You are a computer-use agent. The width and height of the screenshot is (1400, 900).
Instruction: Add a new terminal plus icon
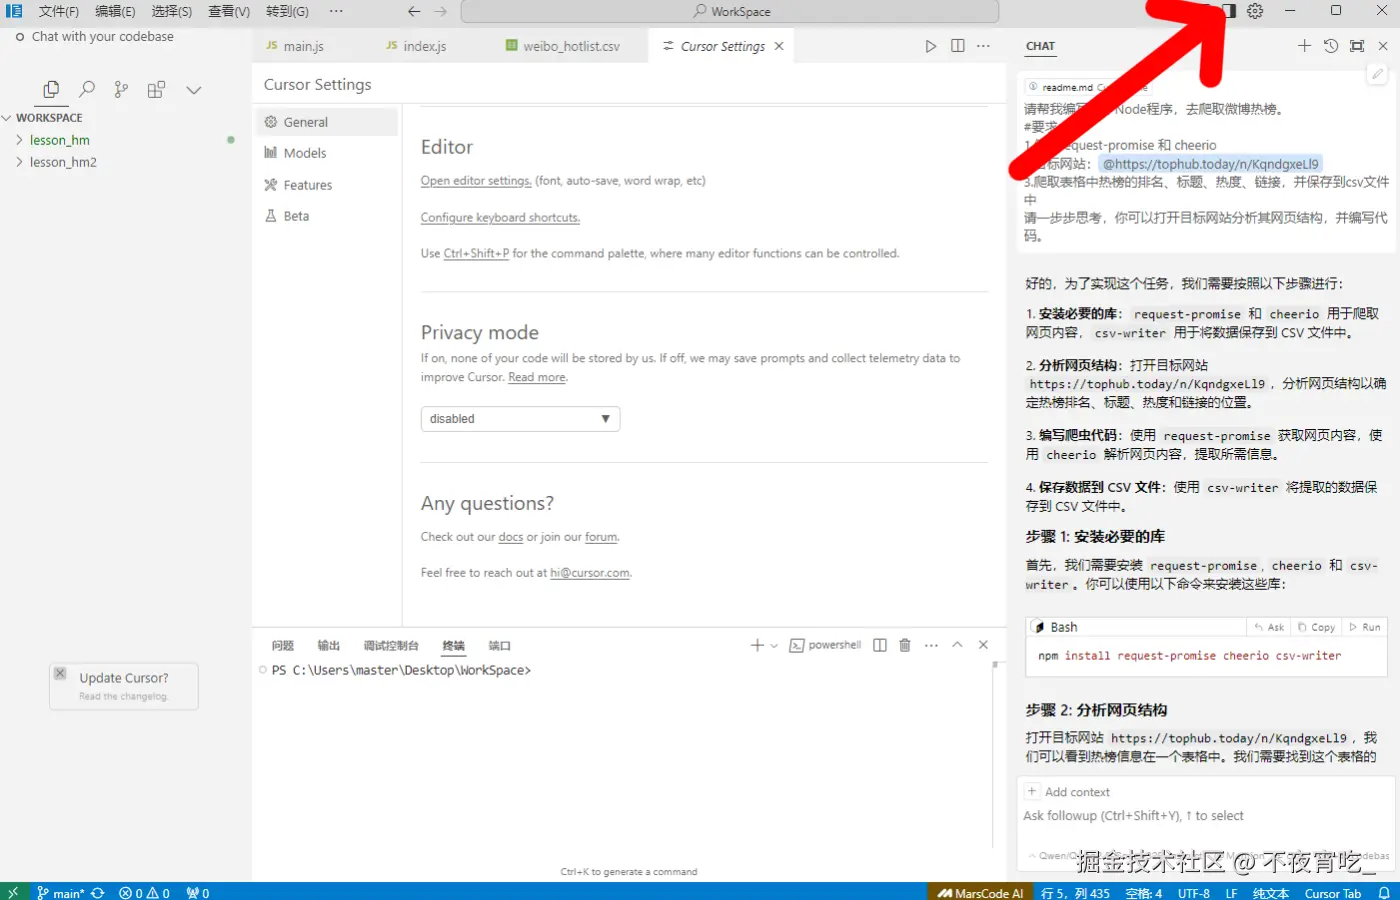[757, 645]
